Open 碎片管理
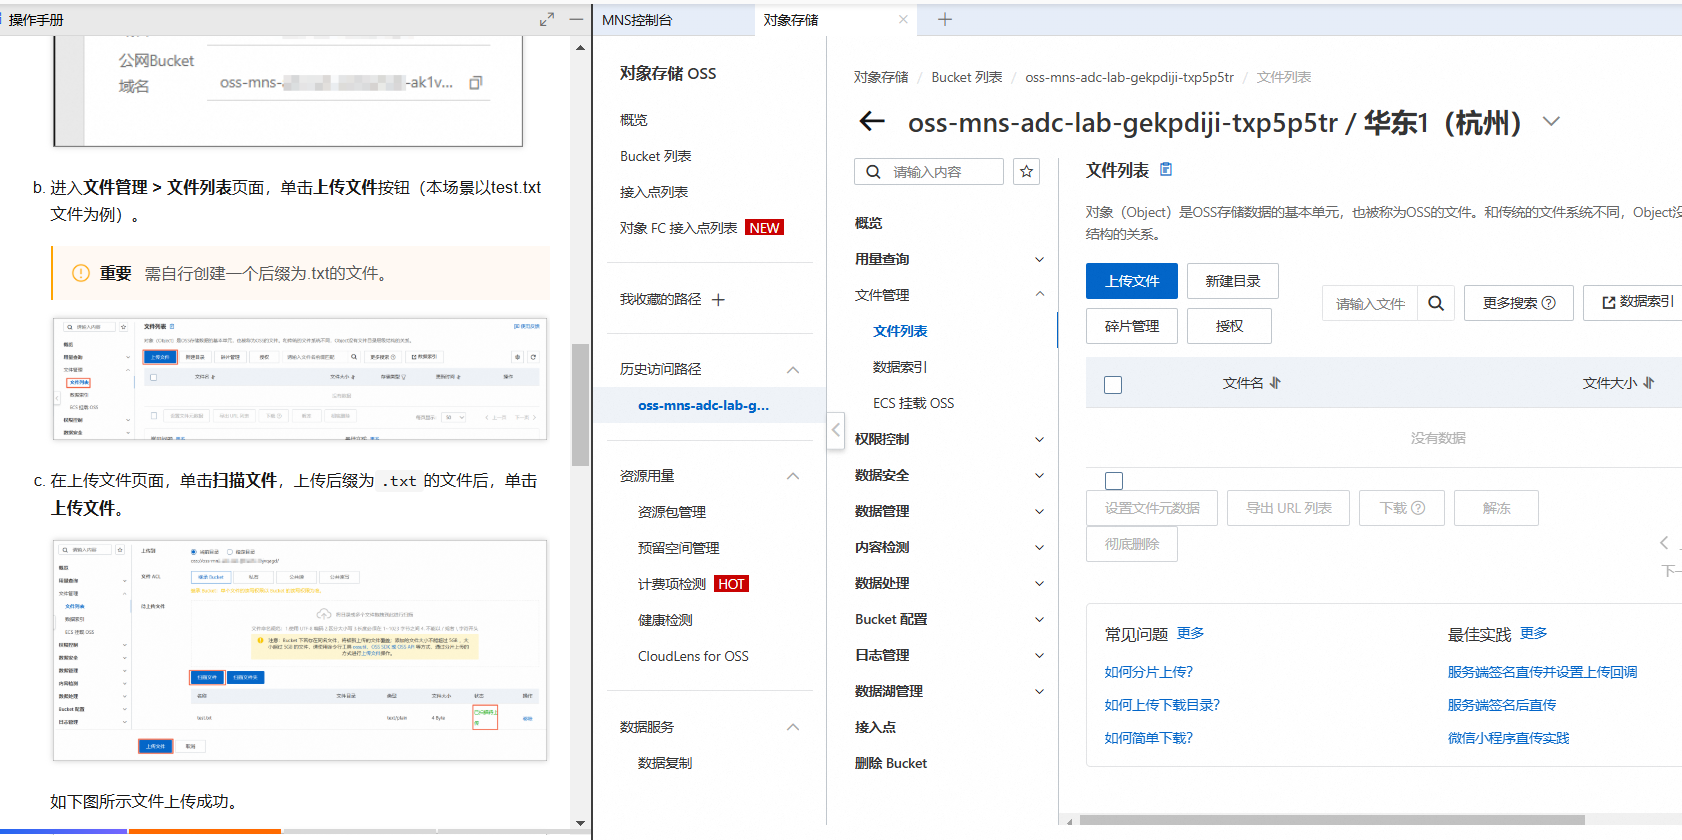Image resolution: width=1682 pixels, height=840 pixels. [x=1132, y=326]
